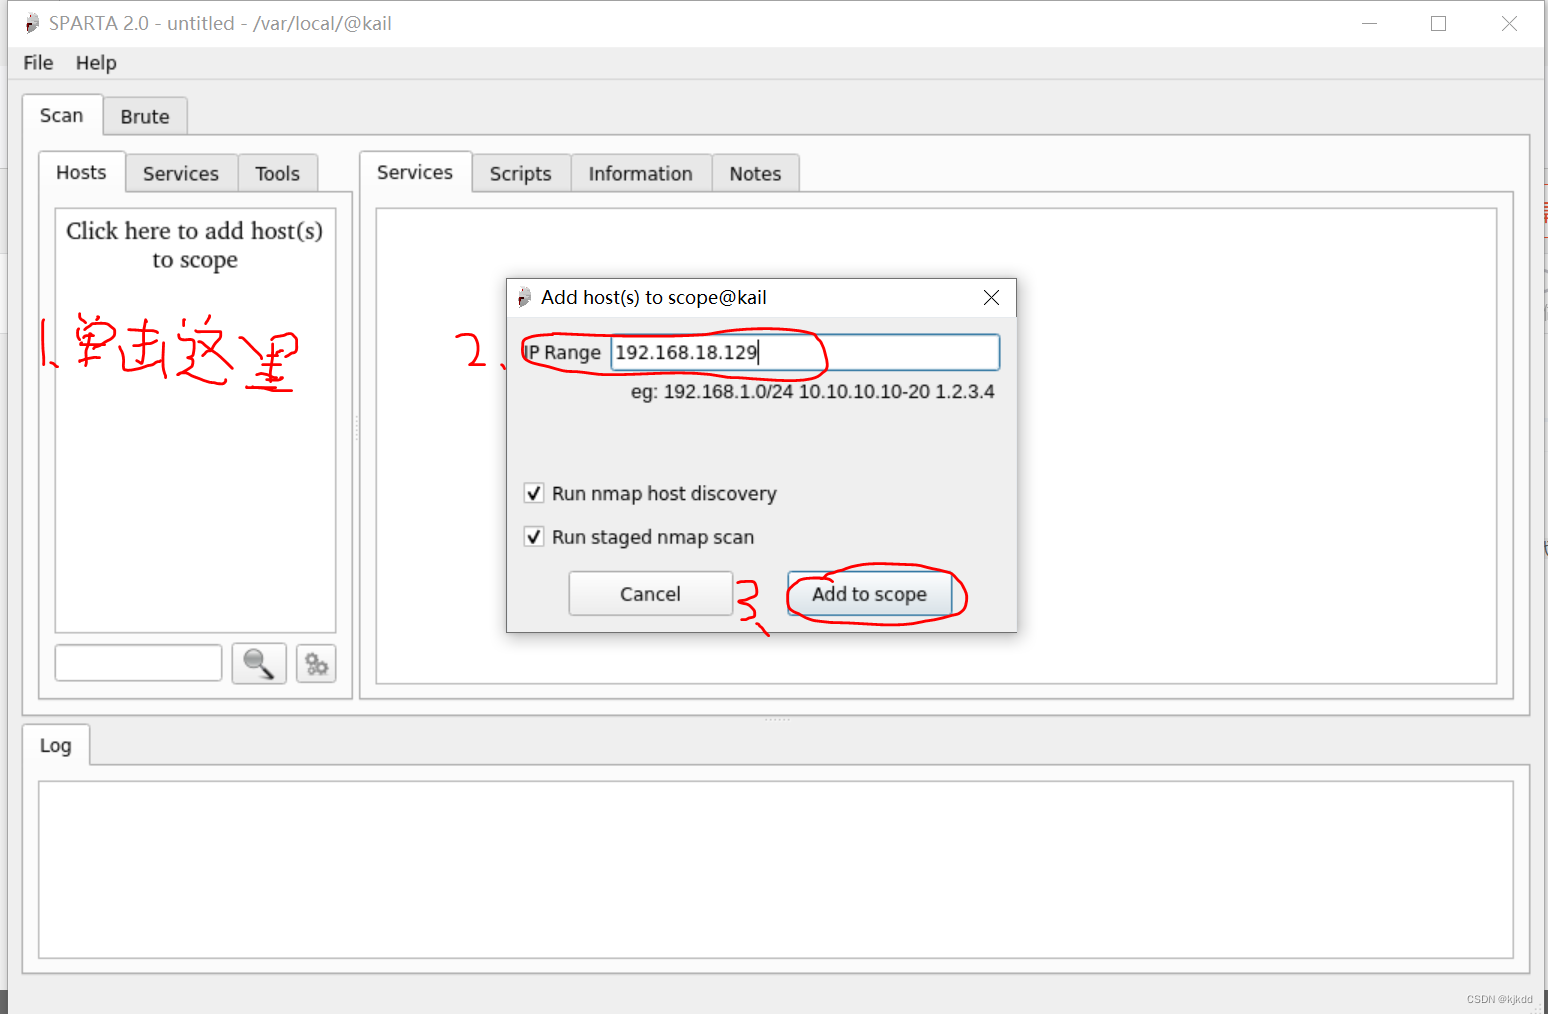Select the Hosts tab in left panel

[81, 172]
